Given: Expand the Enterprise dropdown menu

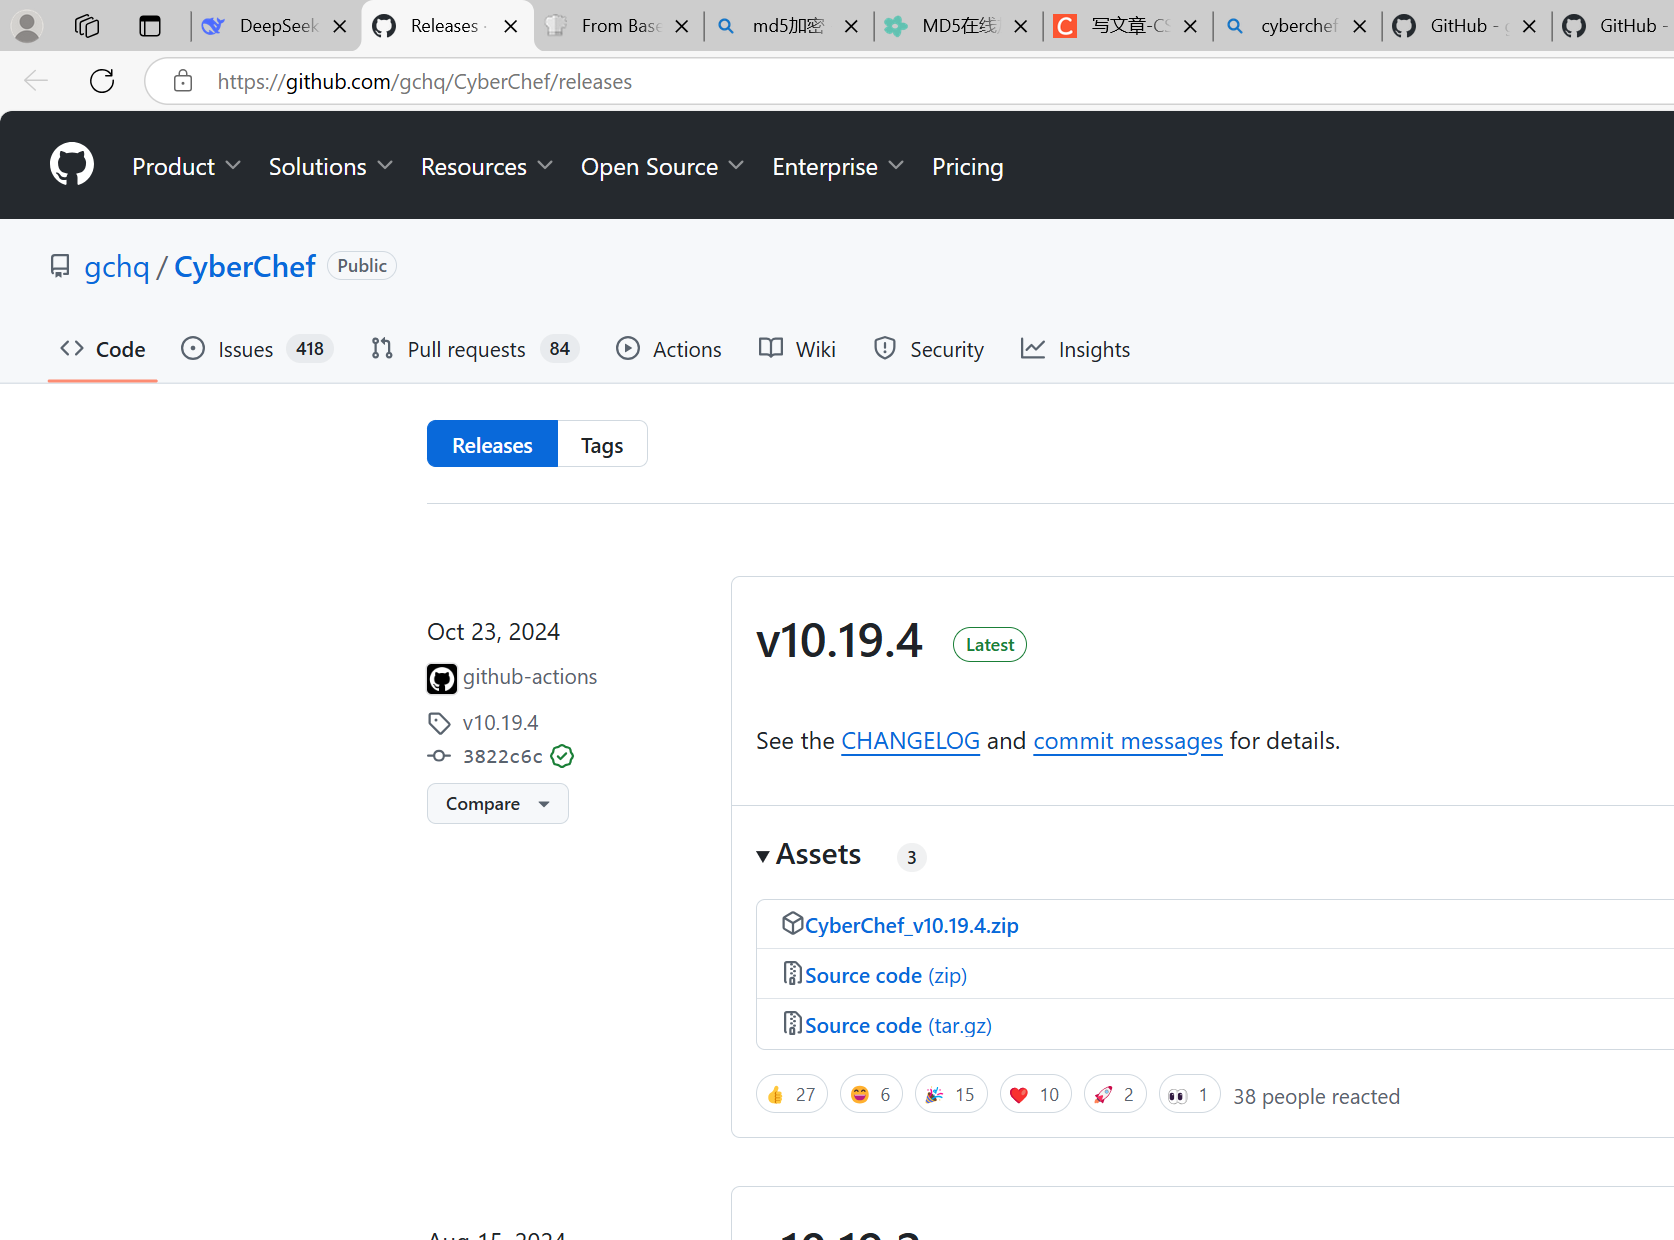Looking at the screenshot, I should [x=838, y=166].
